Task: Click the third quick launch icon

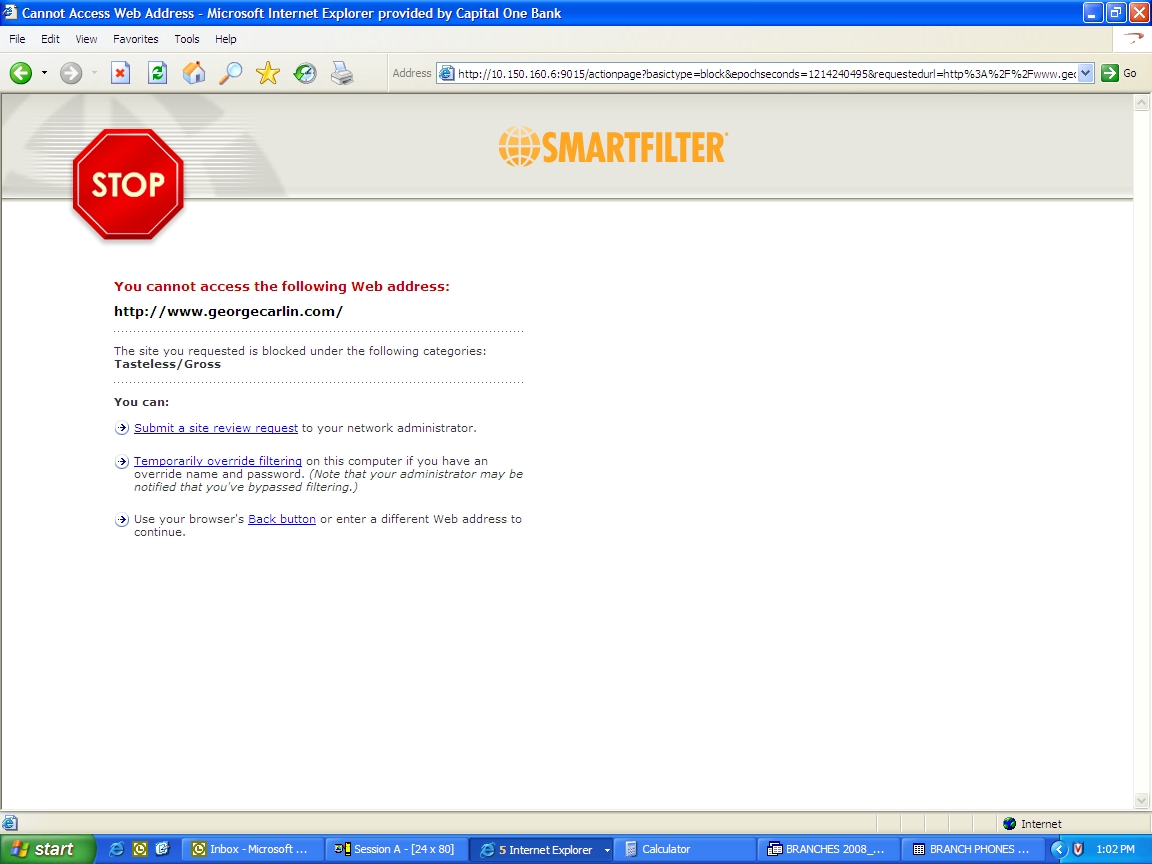Action: (x=162, y=849)
